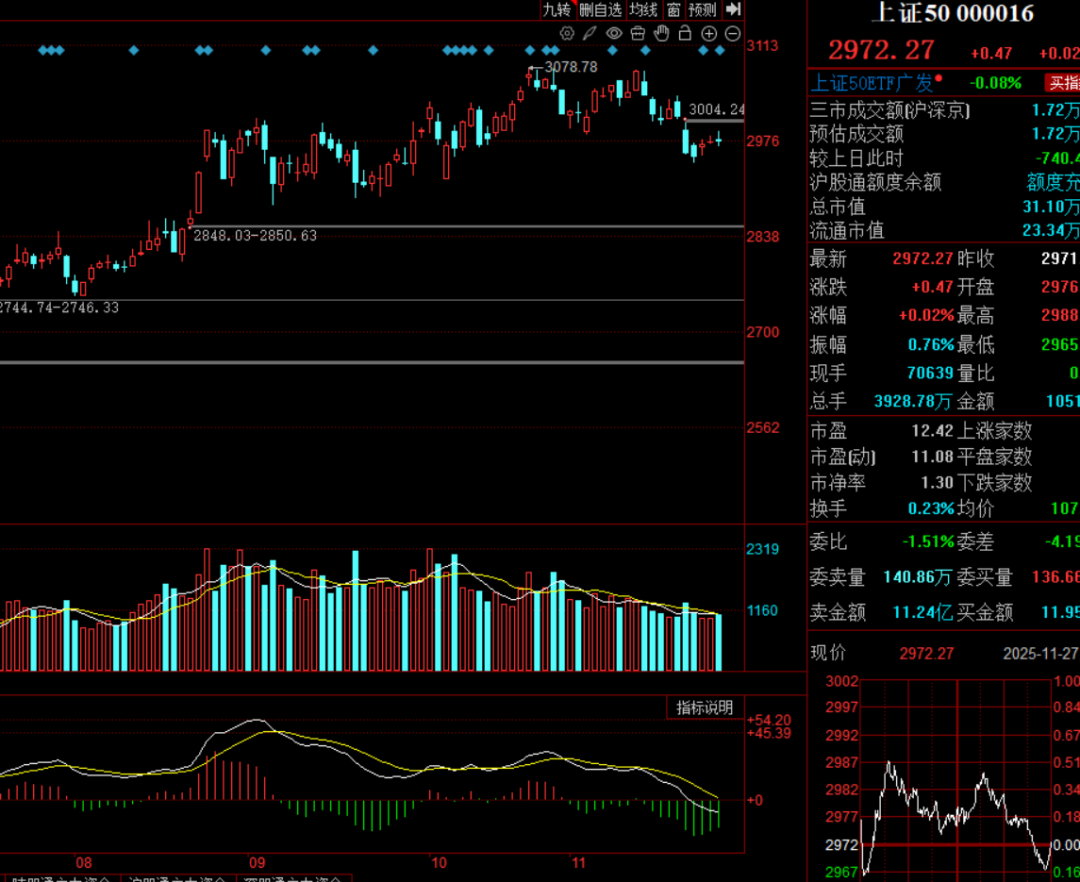
Task: Zoom out with the minus icon
Action: (732, 33)
